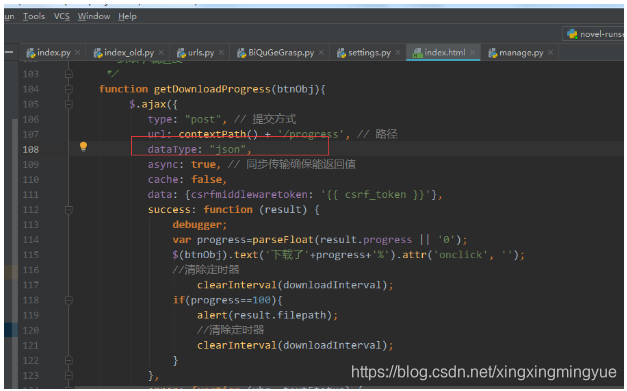Click the Python file icon on manage.py tab

[x=493, y=53]
